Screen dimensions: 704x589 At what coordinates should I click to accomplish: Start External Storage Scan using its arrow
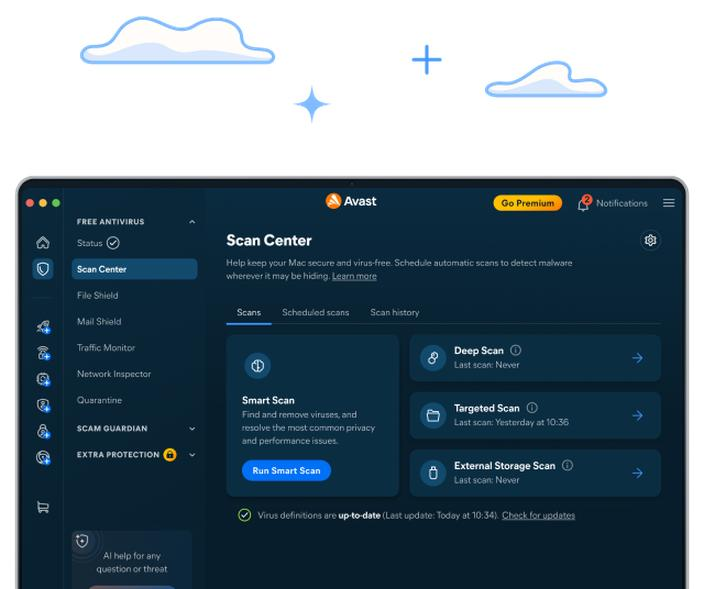(x=638, y=473)
